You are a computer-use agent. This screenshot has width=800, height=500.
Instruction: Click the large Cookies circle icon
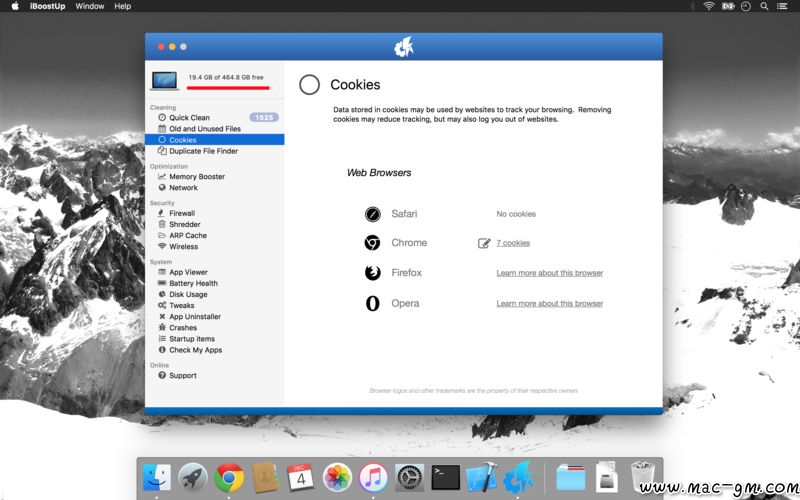tap(309, 85)
